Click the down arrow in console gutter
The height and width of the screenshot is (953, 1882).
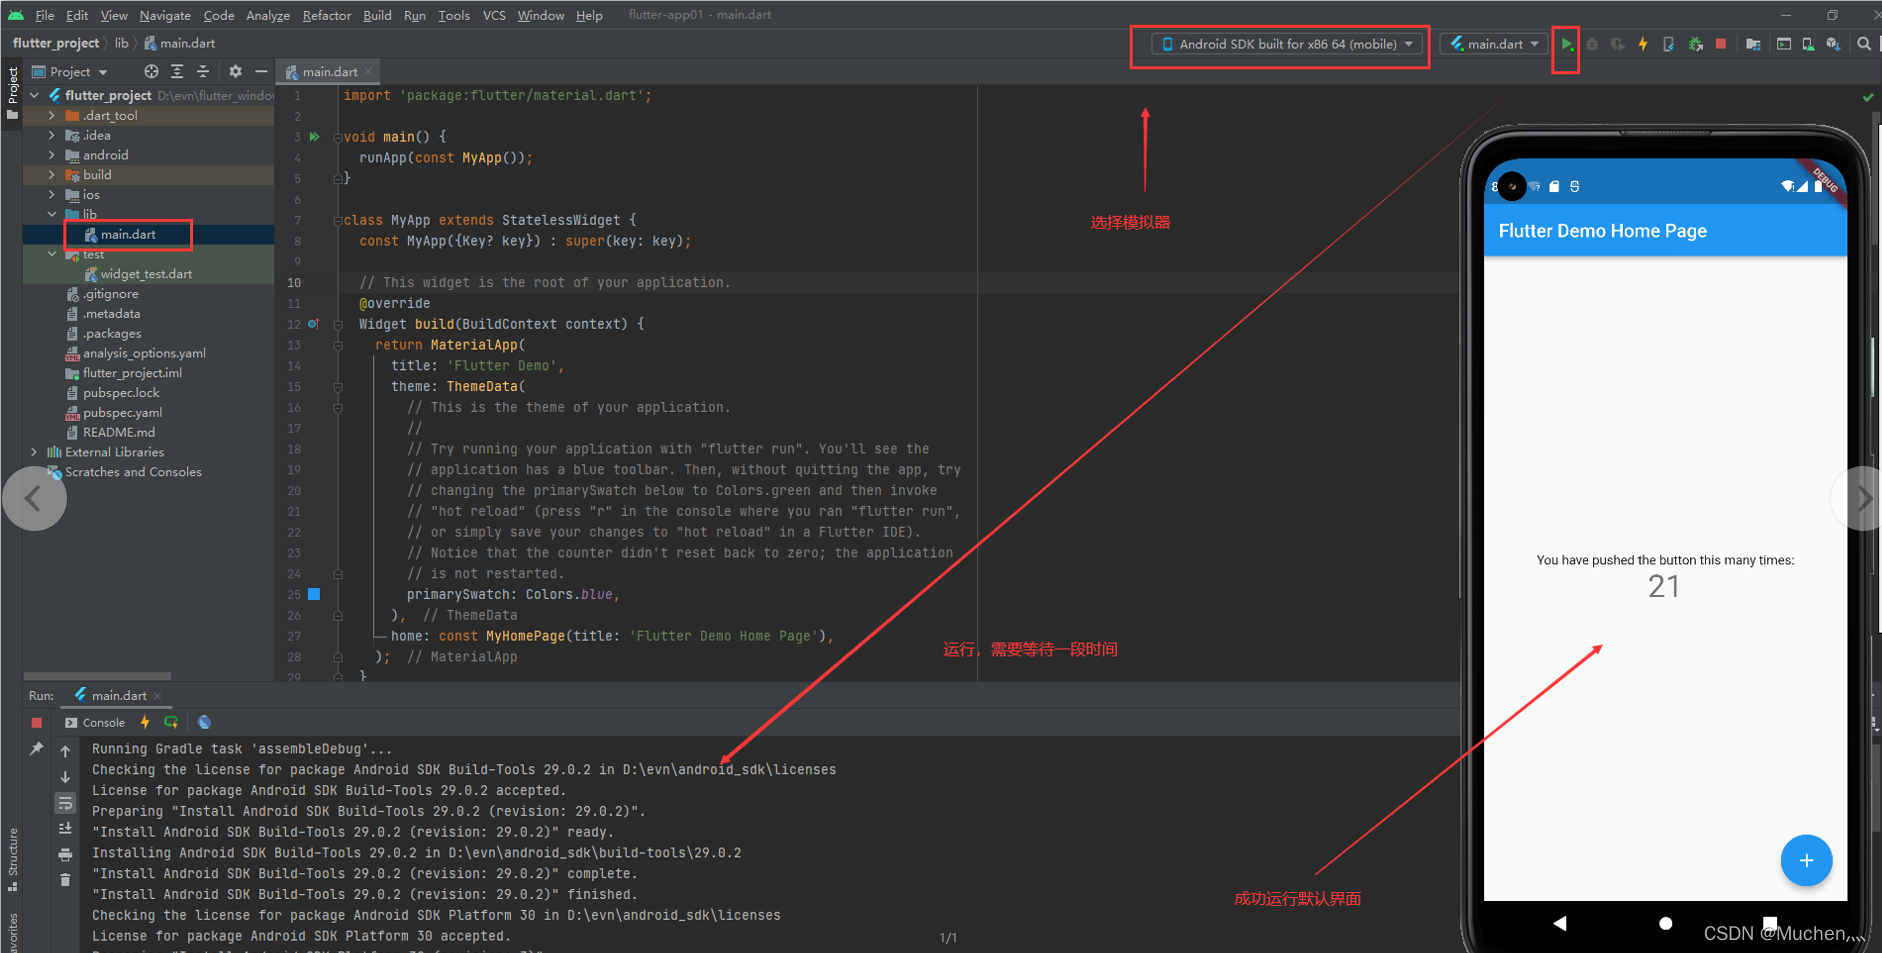point(65,777)
